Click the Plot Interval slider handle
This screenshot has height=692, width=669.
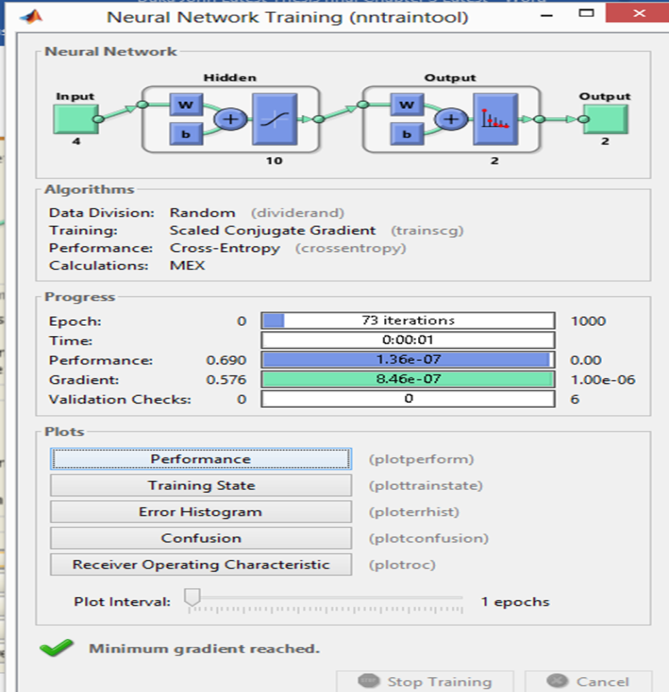tap(192, 599)
